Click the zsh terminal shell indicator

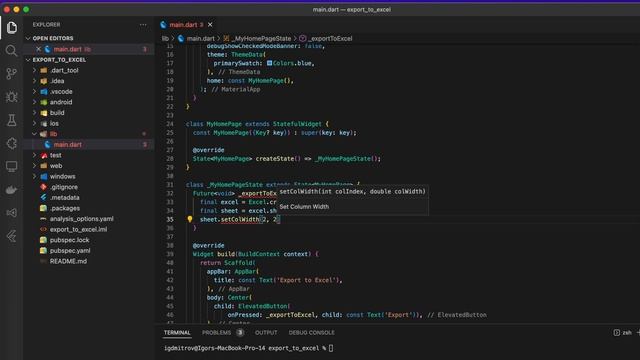(622, 333)
